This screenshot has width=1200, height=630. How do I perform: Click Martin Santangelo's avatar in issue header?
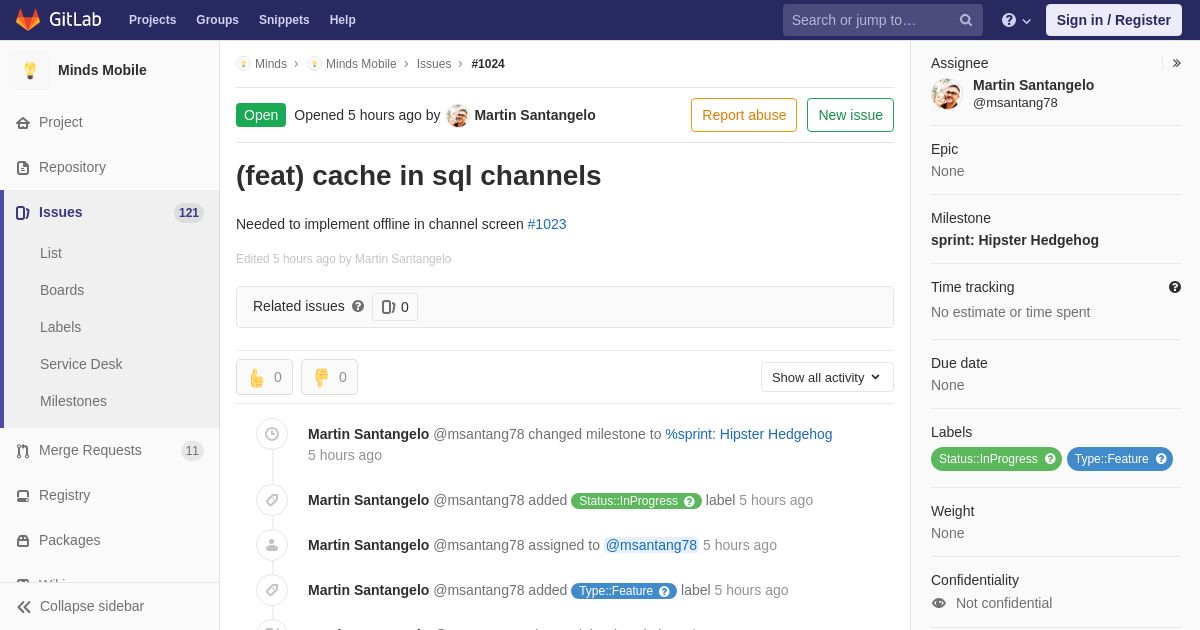(458, 115)
